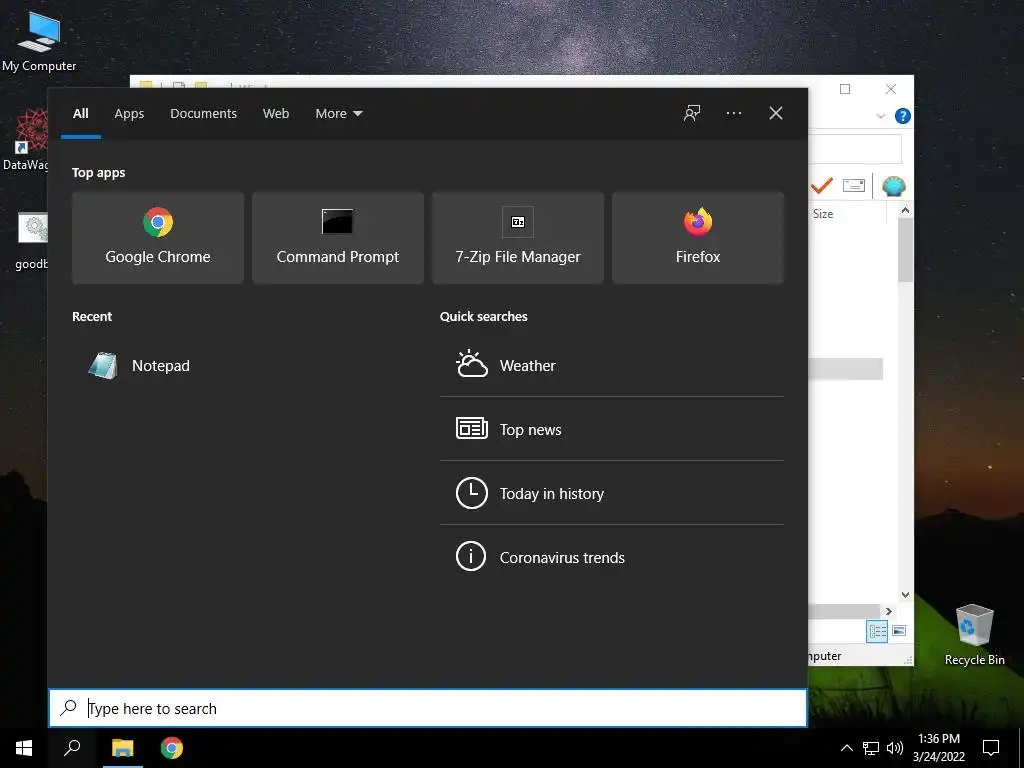Click the Explorer scrollbar up arrow
The width and height of the screenshot is (1024, 768).
[x=905, y=210]
